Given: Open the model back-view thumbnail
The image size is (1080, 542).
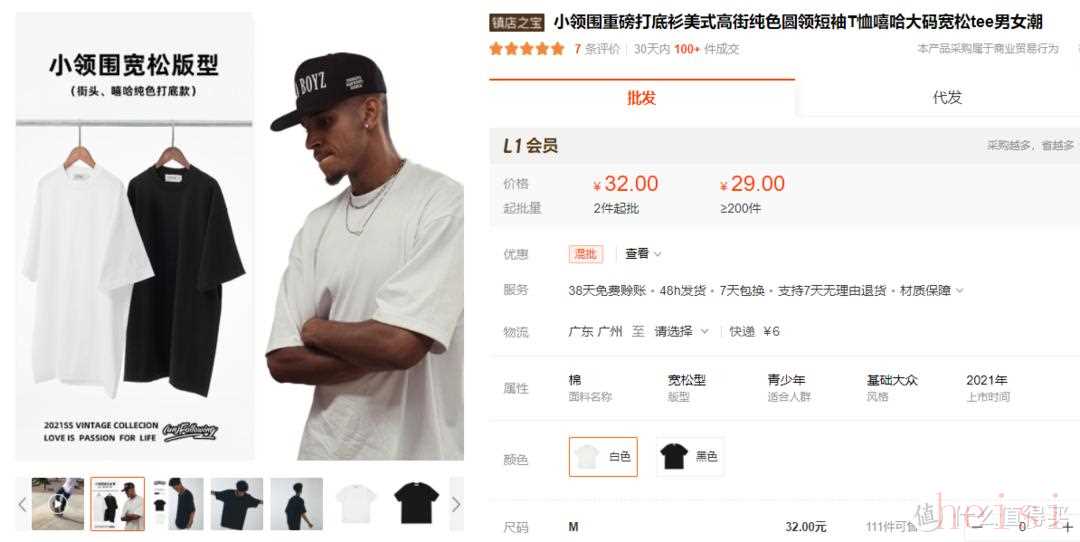Looking at the screenshot, I should coord(296,503).
